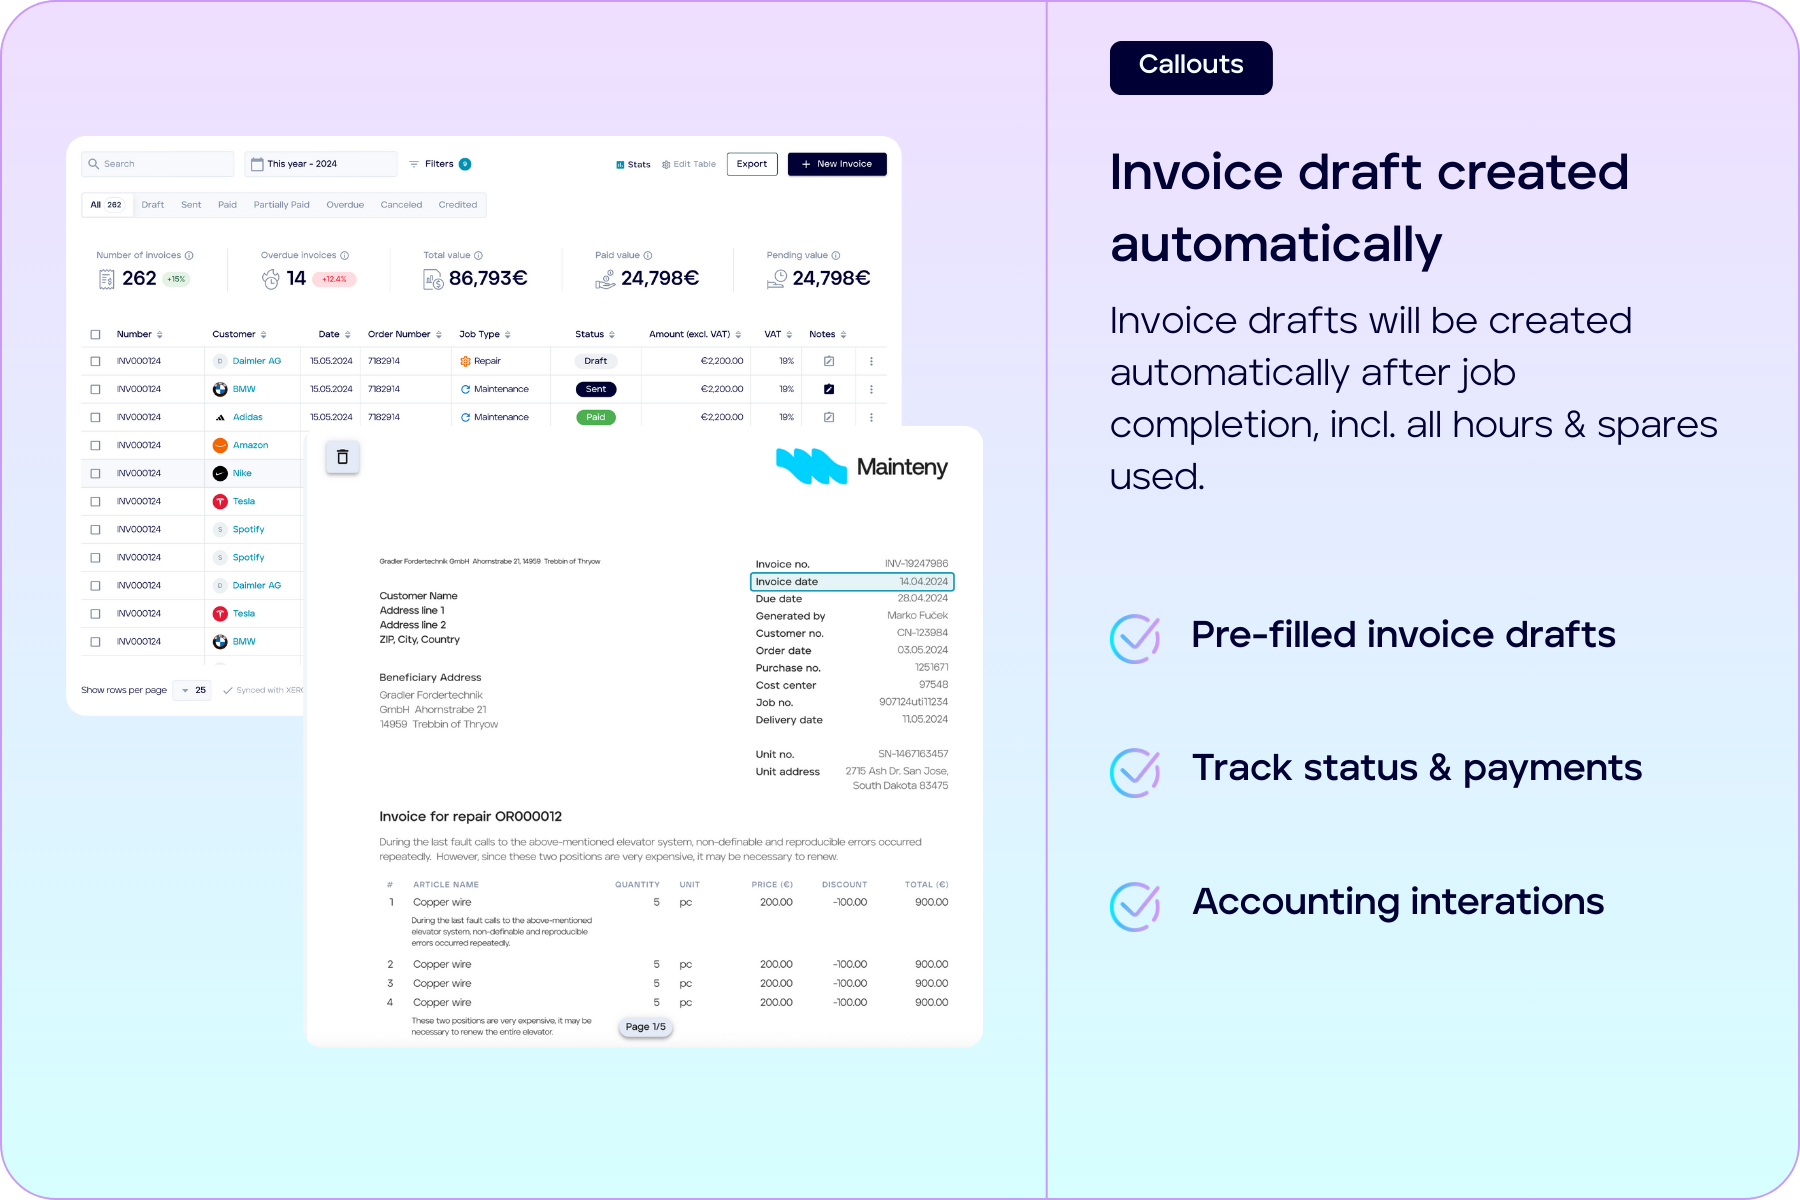Tick the Nike invoice row checkbox

coord(96,473)
